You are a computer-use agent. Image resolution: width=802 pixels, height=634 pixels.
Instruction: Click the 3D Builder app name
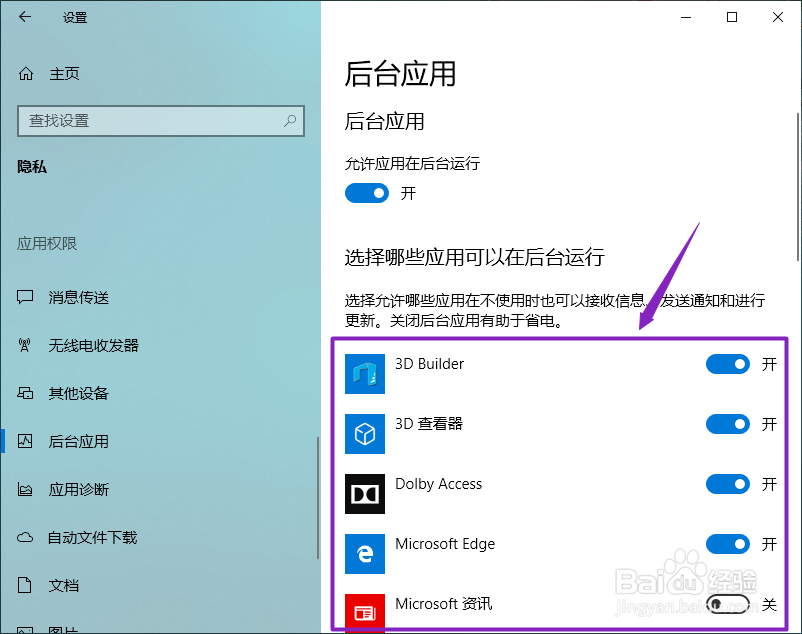(430, 364)
